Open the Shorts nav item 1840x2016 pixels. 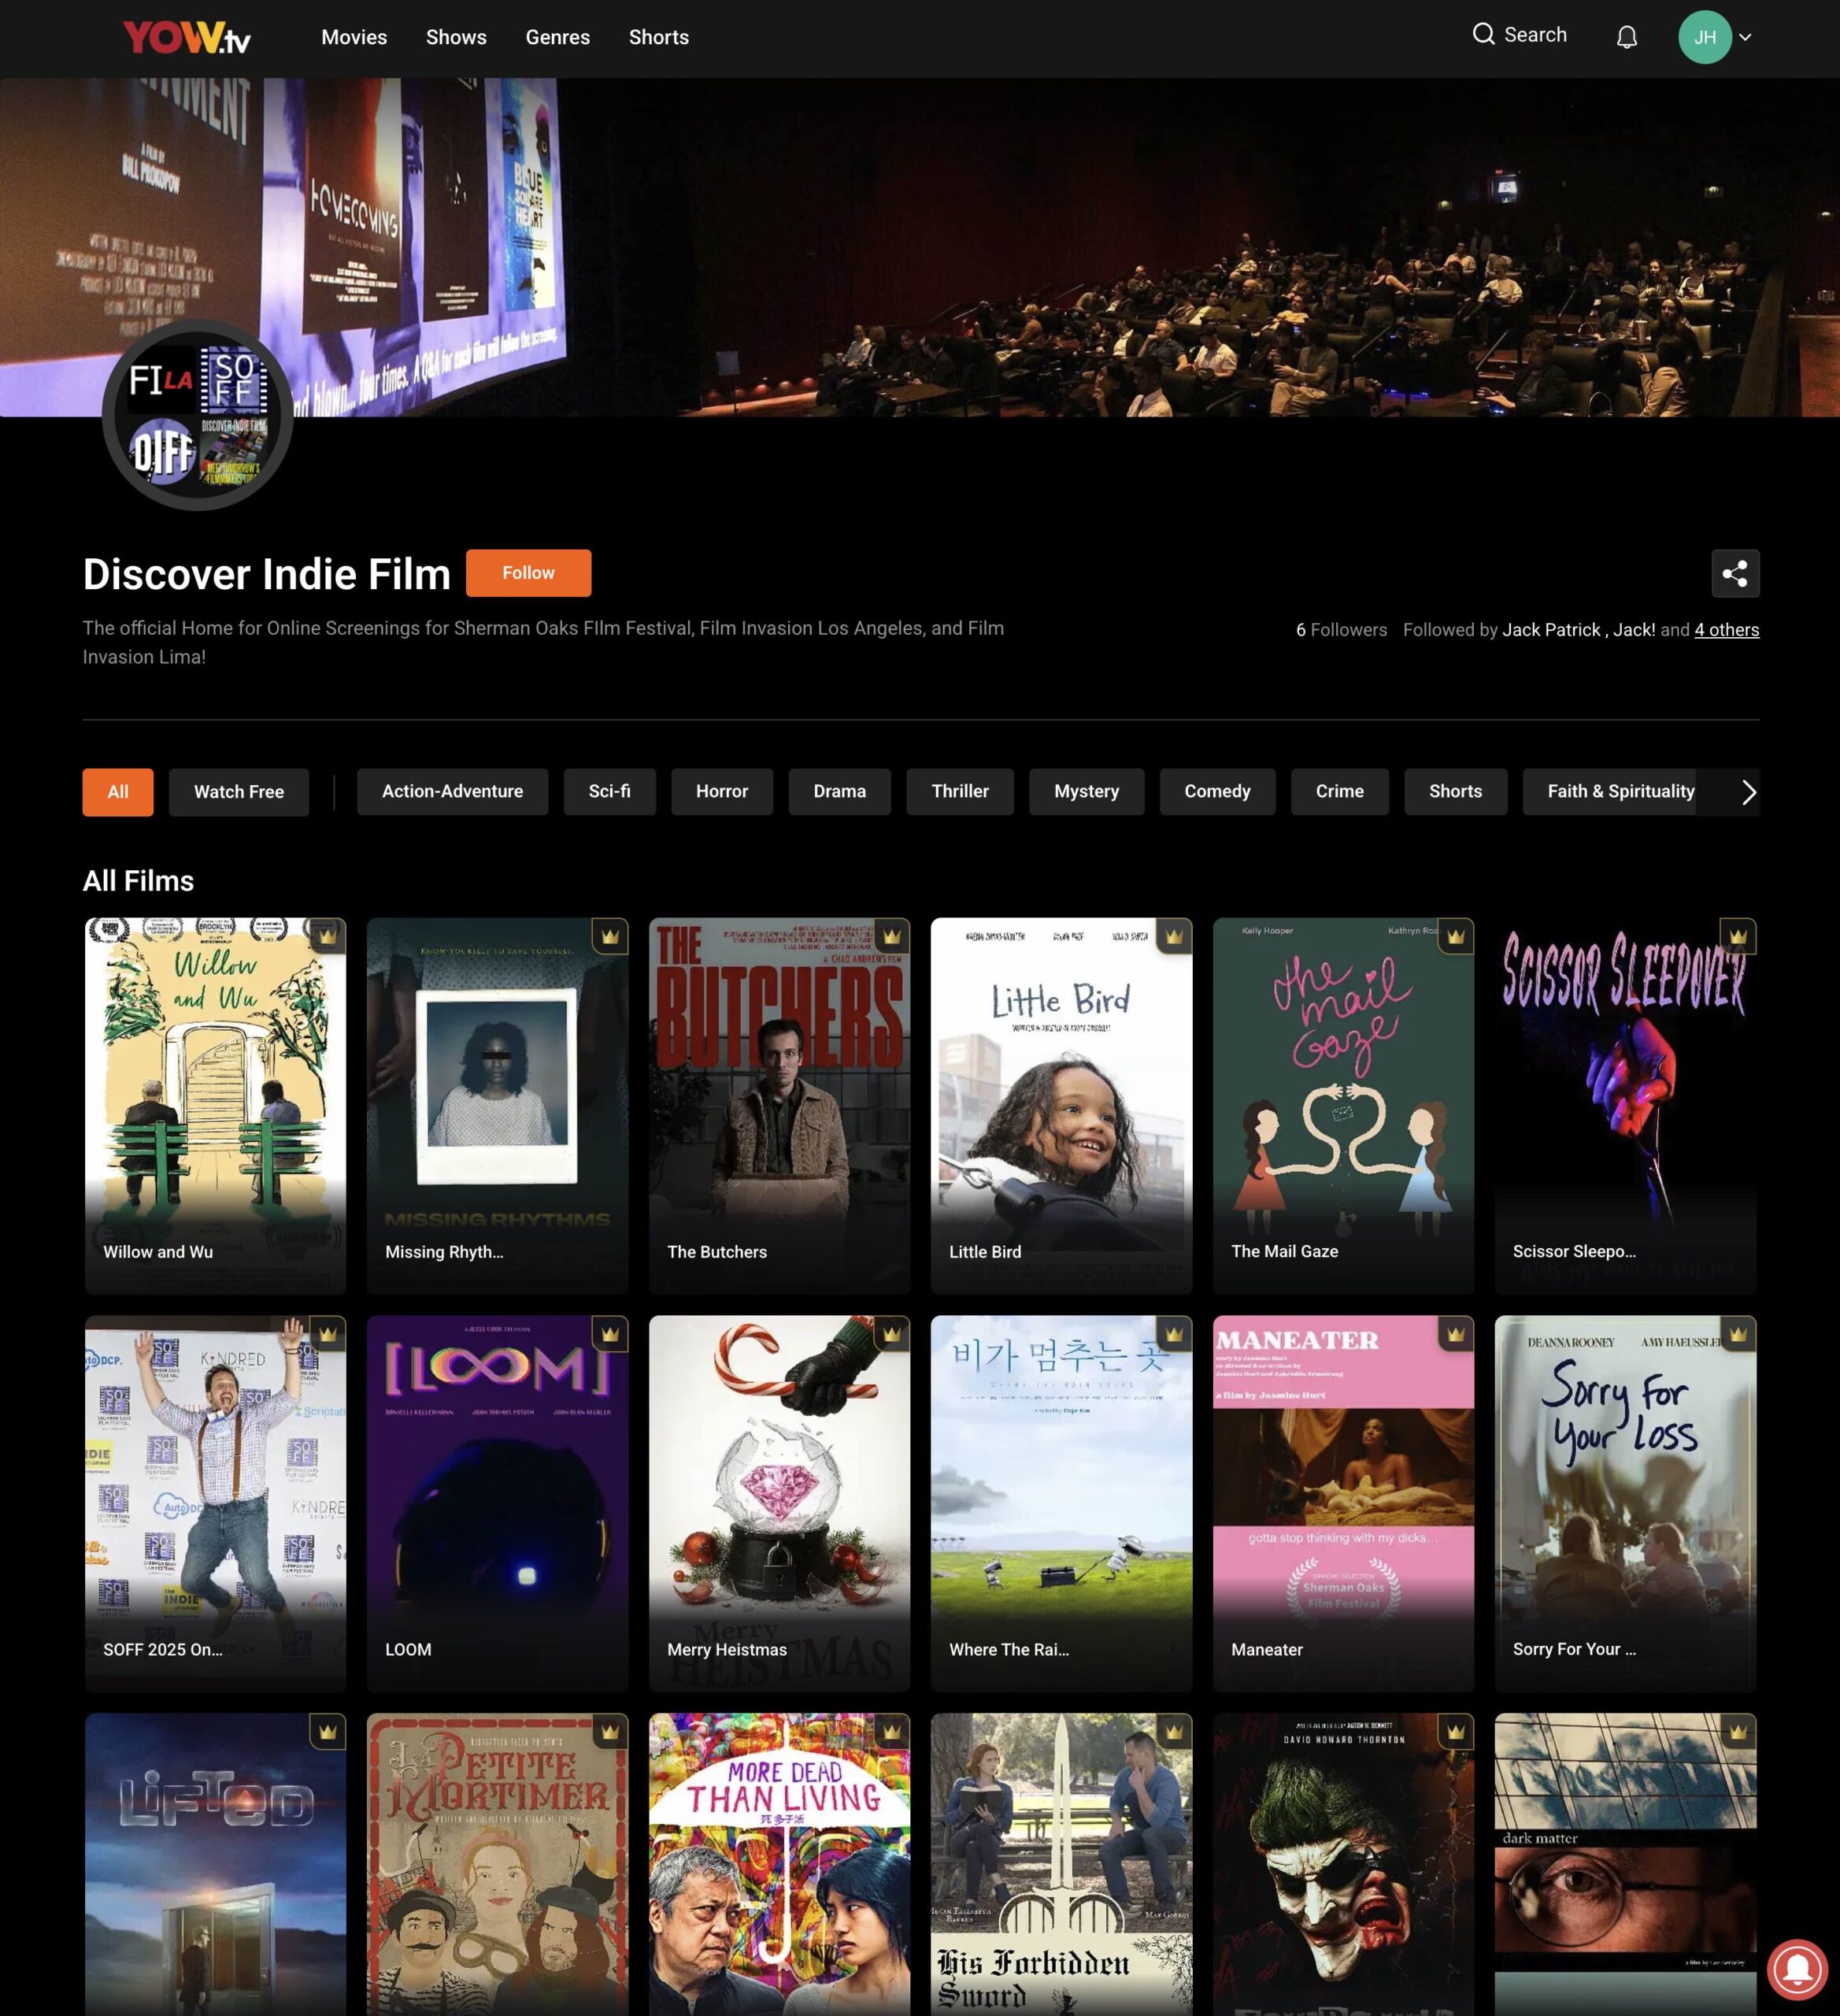658,38
